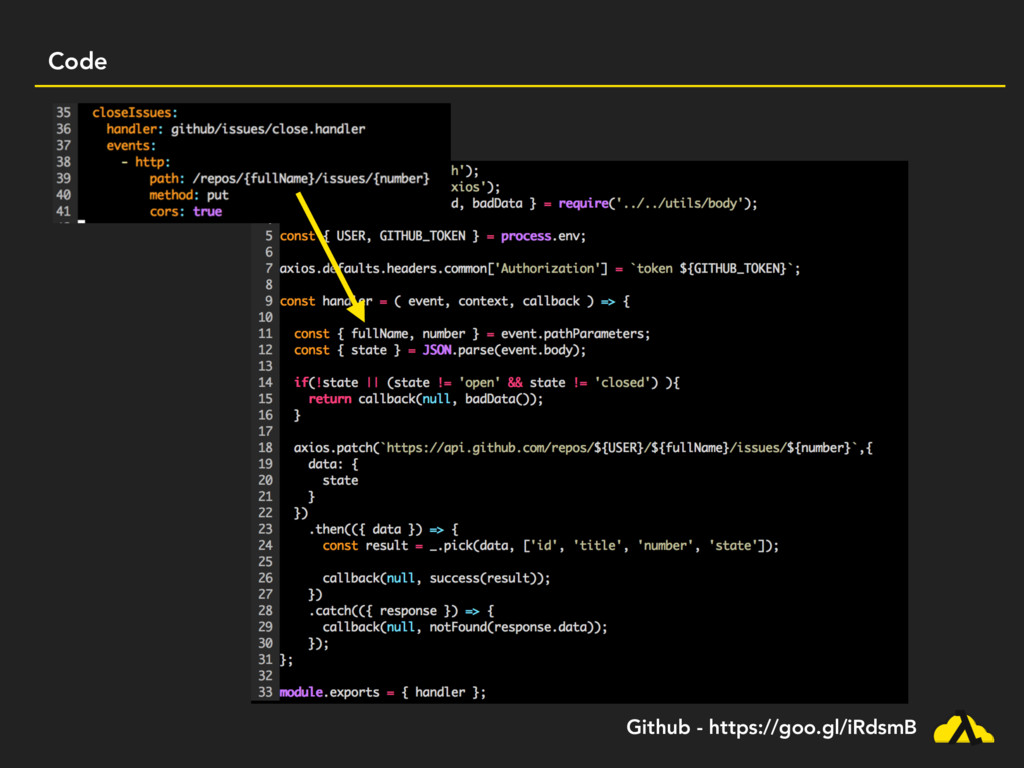Click the badData() callback return line

click(x=425, y=399)
